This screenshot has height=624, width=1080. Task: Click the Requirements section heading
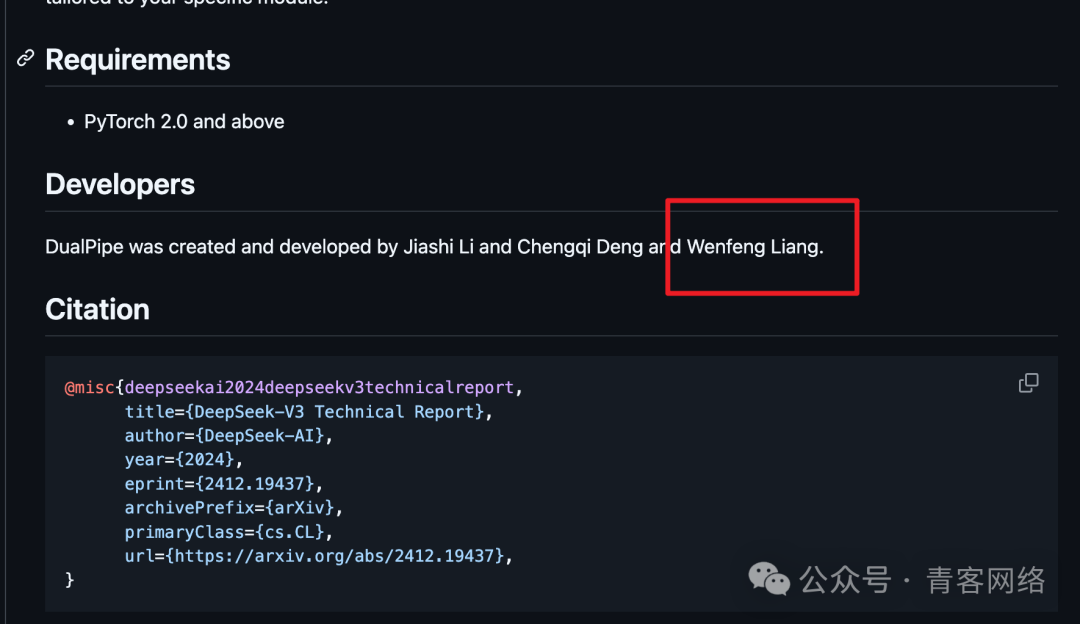click(x=138, y=60)
